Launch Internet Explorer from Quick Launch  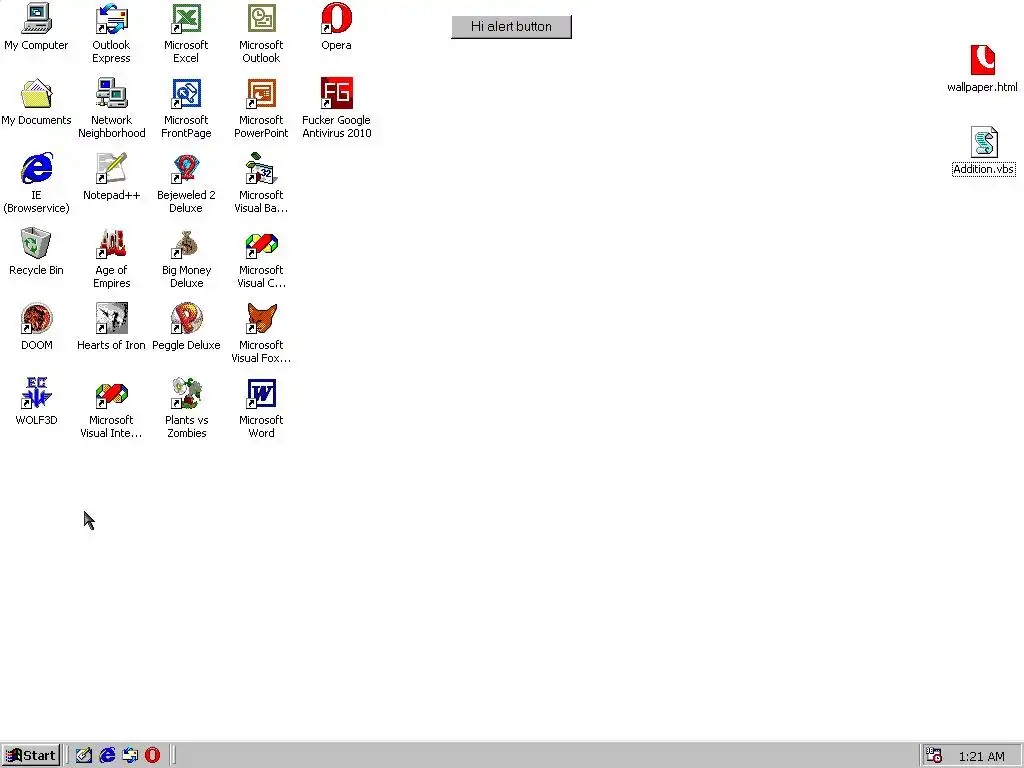(107, 756)
